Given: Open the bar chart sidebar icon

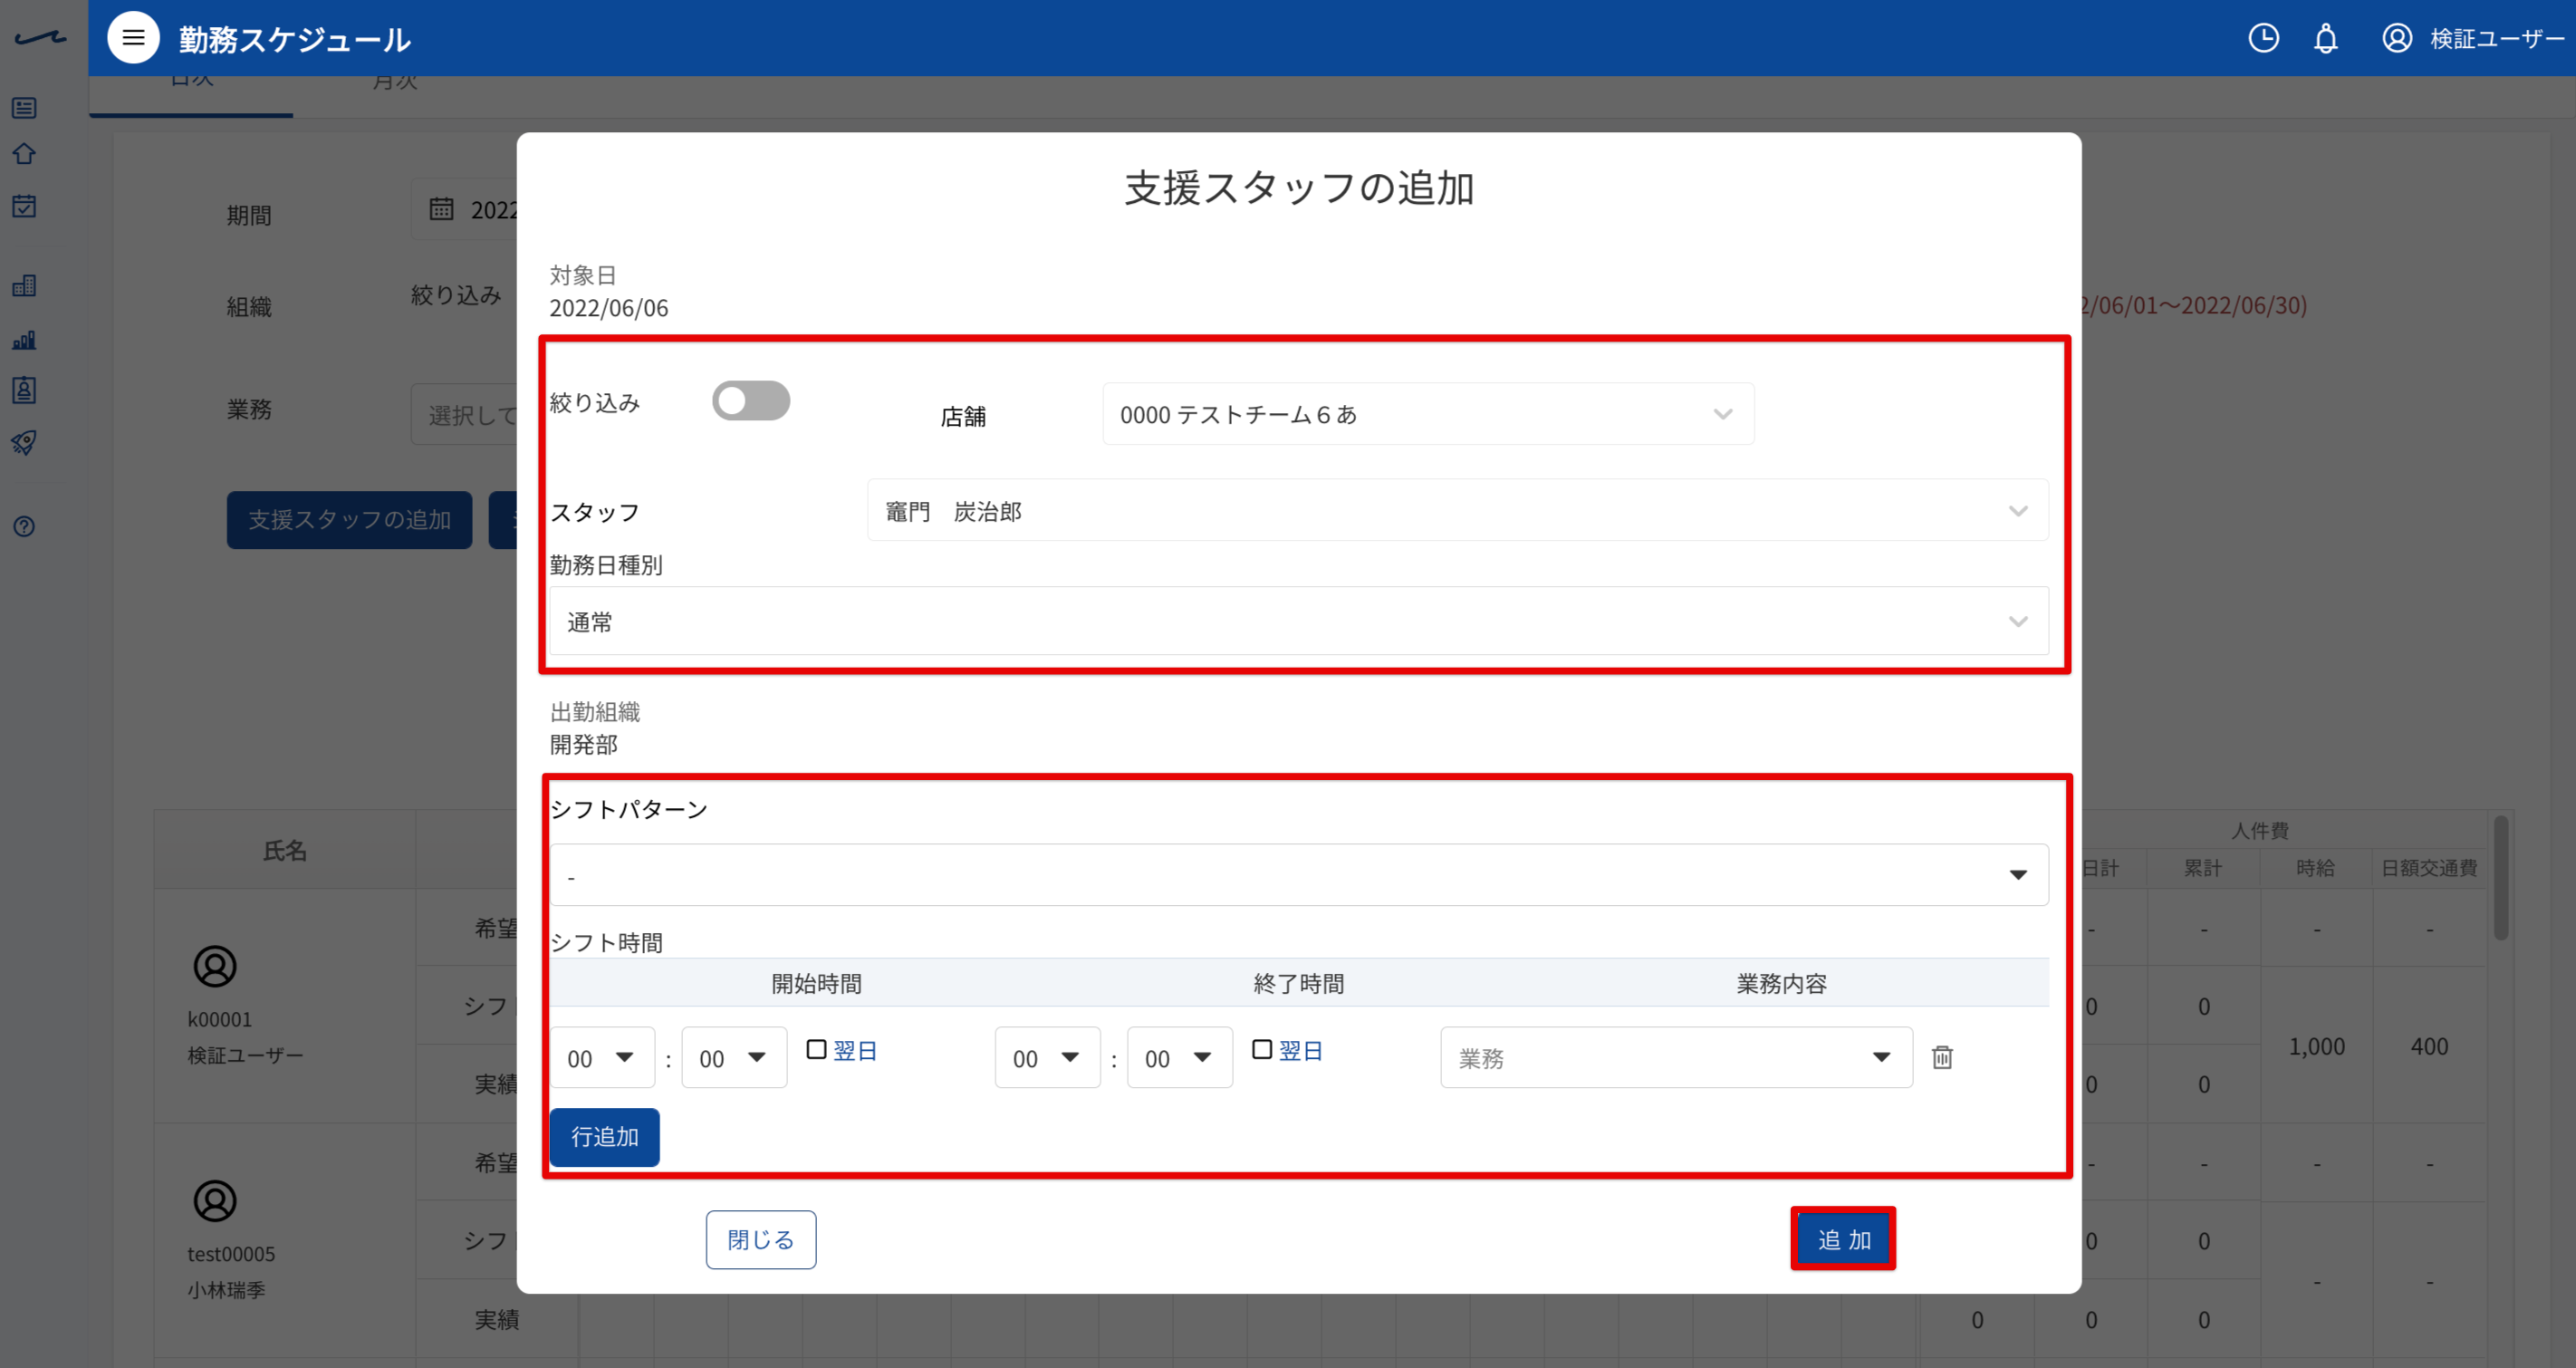Looking at the screenshot, I should (24, 340).
